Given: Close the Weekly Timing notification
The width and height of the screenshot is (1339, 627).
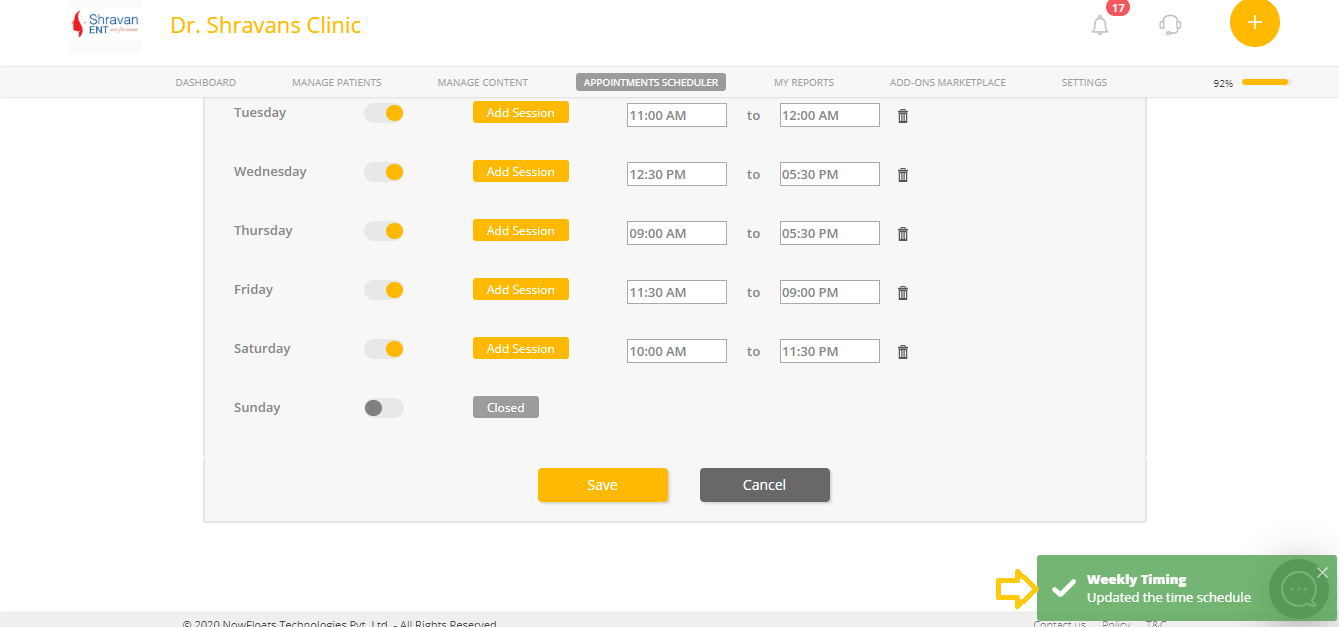Looking at the screenshot, I should 1323,572.
